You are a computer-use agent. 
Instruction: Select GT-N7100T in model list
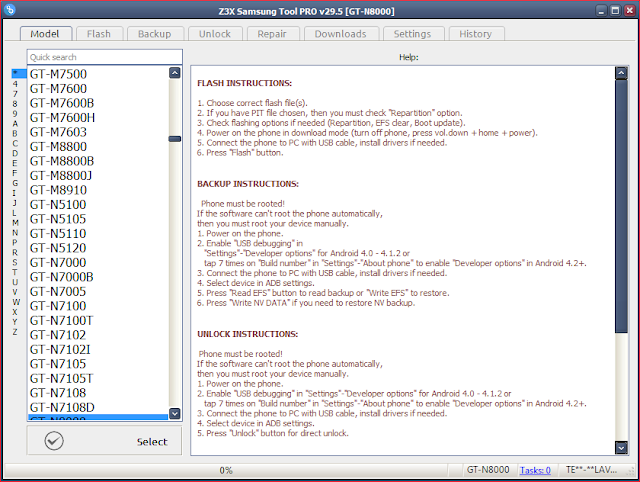[x=98, y=320]
